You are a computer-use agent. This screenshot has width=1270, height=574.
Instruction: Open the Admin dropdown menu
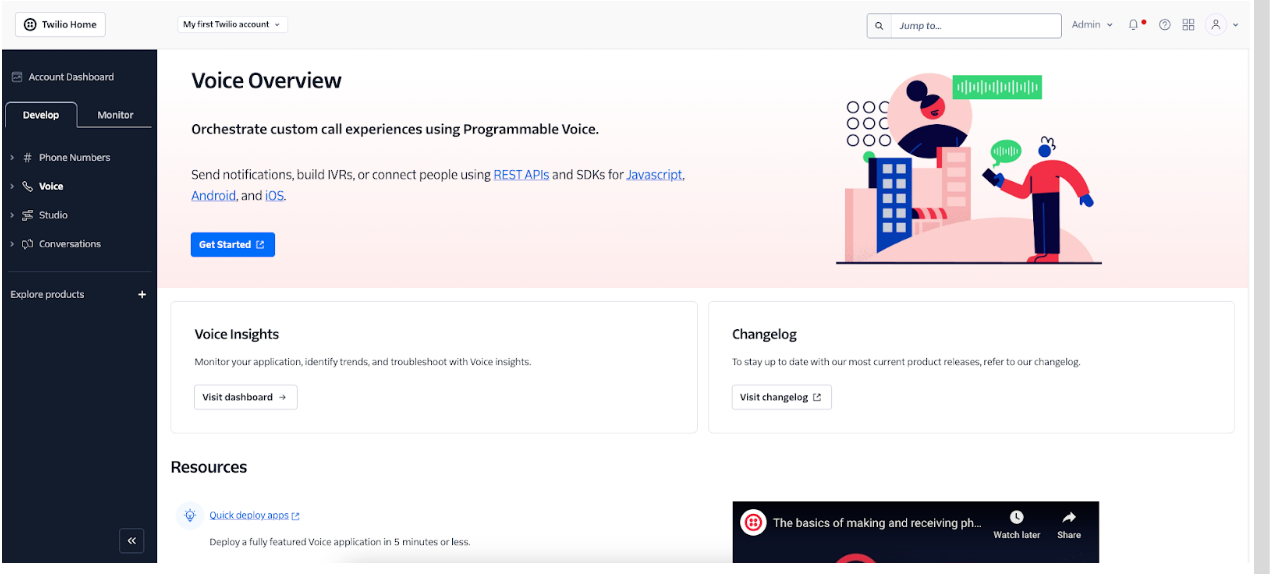(x=1092, y=25)
